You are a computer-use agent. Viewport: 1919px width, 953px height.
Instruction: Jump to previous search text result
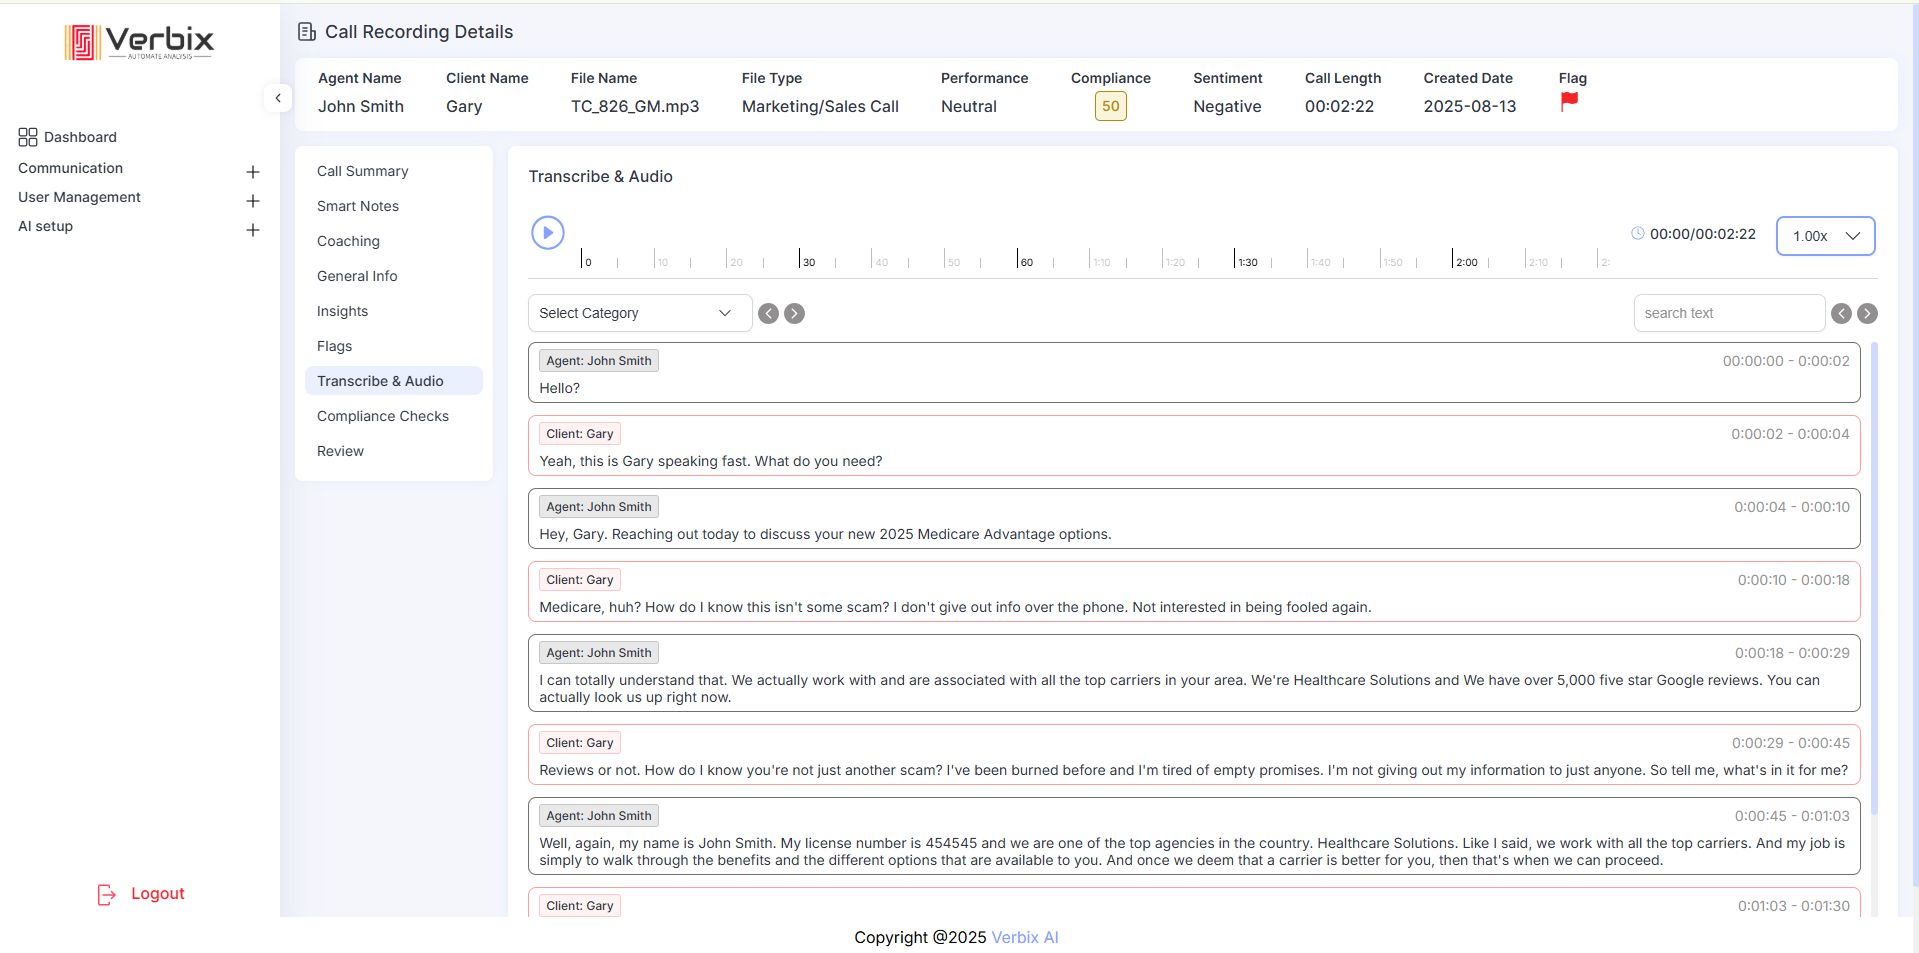[x=1842, y=314]
